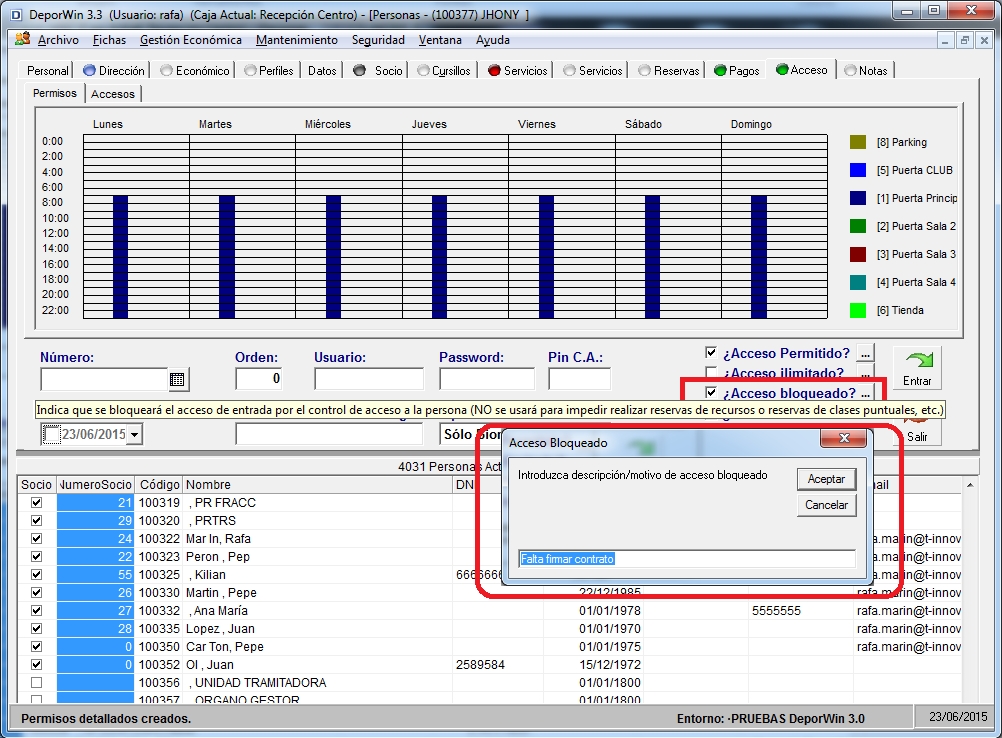Select the row Peron, Pep
1002x738 pixels.
tap(489, 557)
